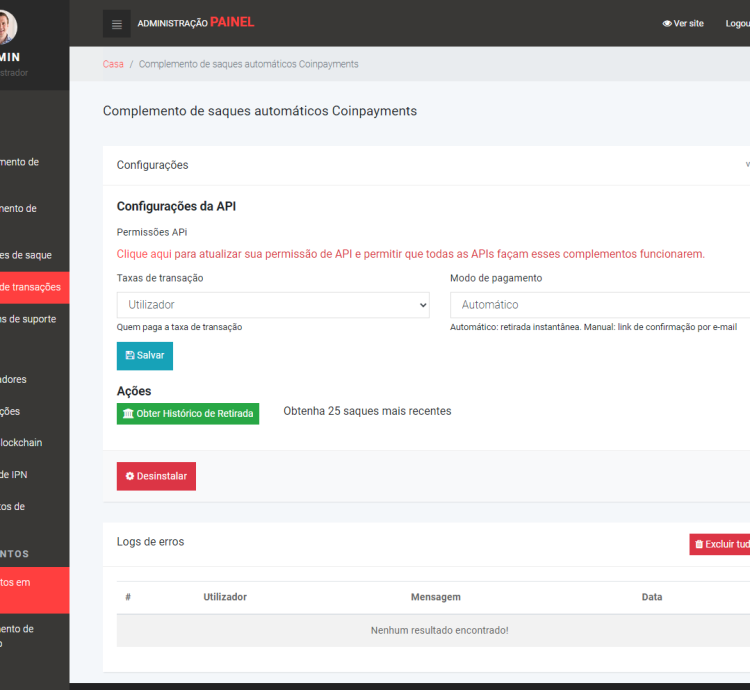
Task: Click the floppy disk icon on Salvar
Action: 130,356
